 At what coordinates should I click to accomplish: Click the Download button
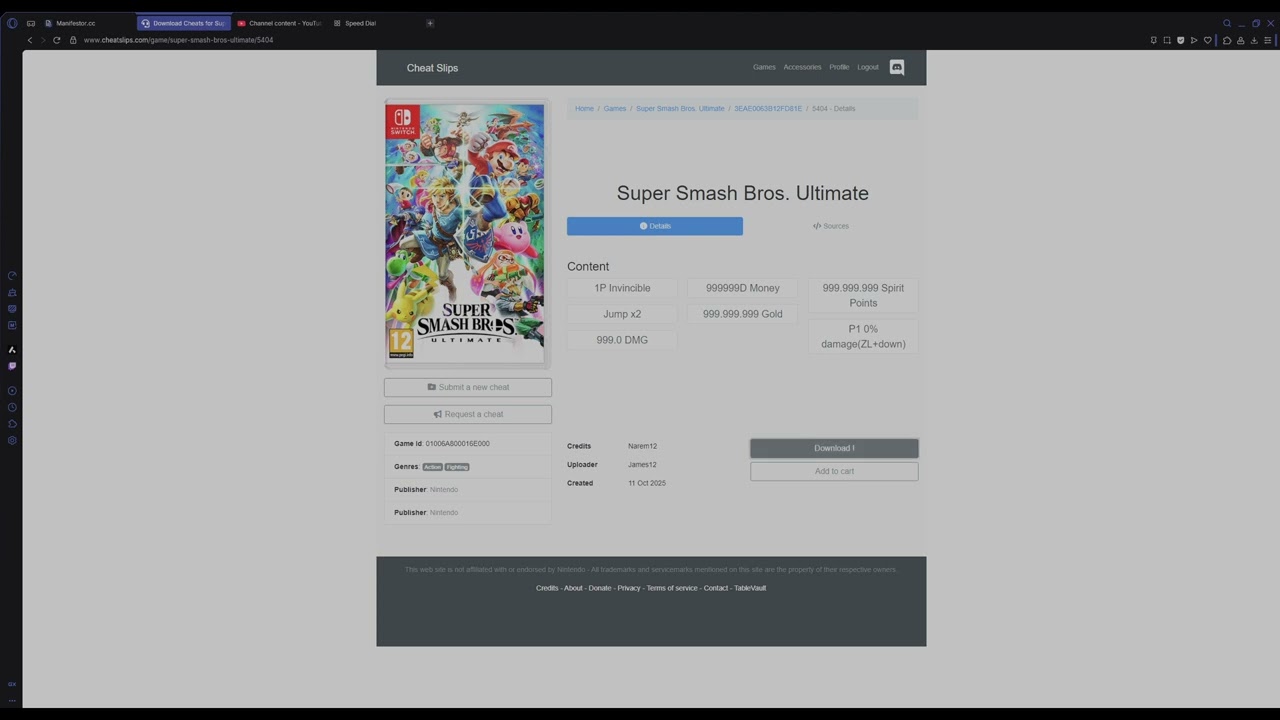coord(834,448)
